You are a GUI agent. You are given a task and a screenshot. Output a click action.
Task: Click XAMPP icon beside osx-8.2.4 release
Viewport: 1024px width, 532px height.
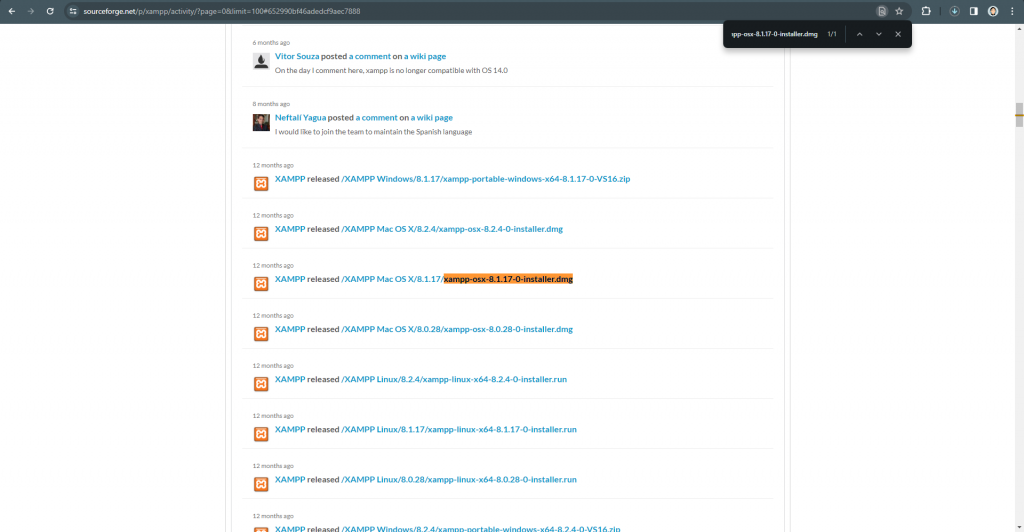pyautogui.click(x=261, y=234)
